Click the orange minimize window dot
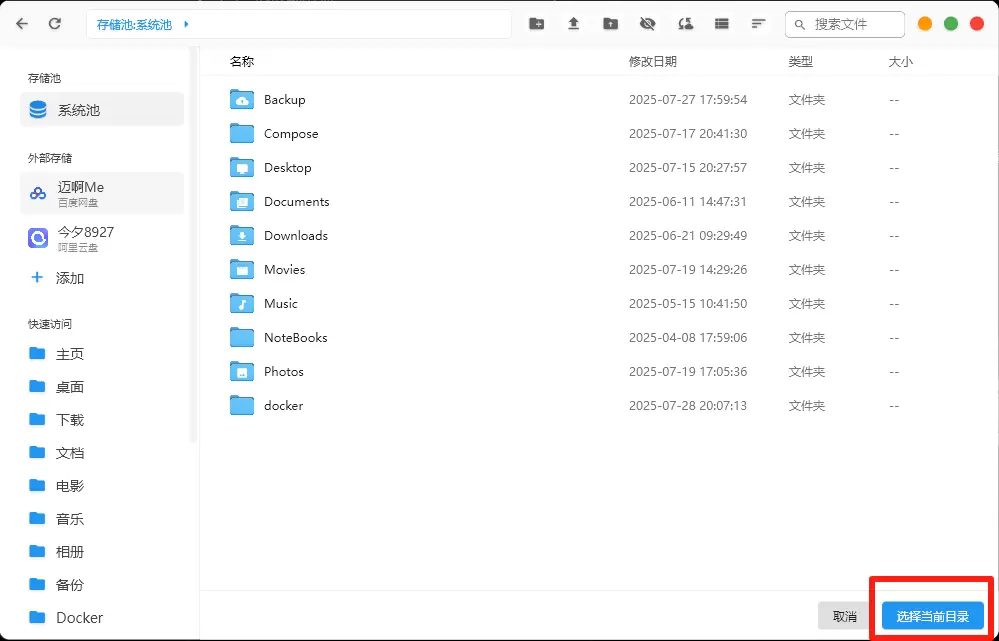The height and width of the screenshot is (641, 999). point(925,24)
